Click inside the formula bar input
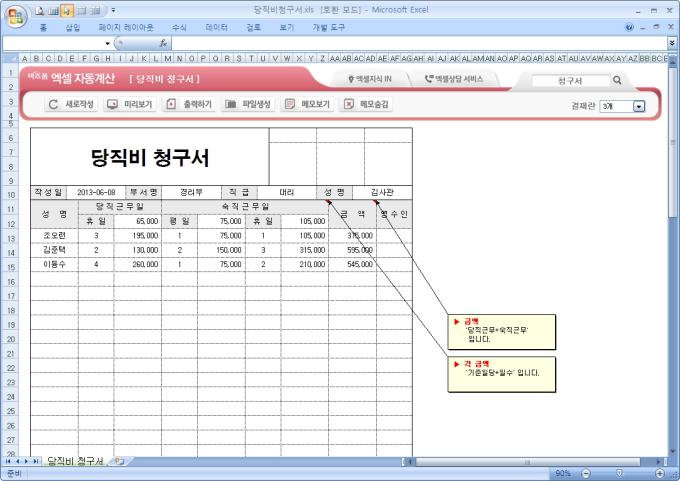The image size is (680, 481). 418,43
